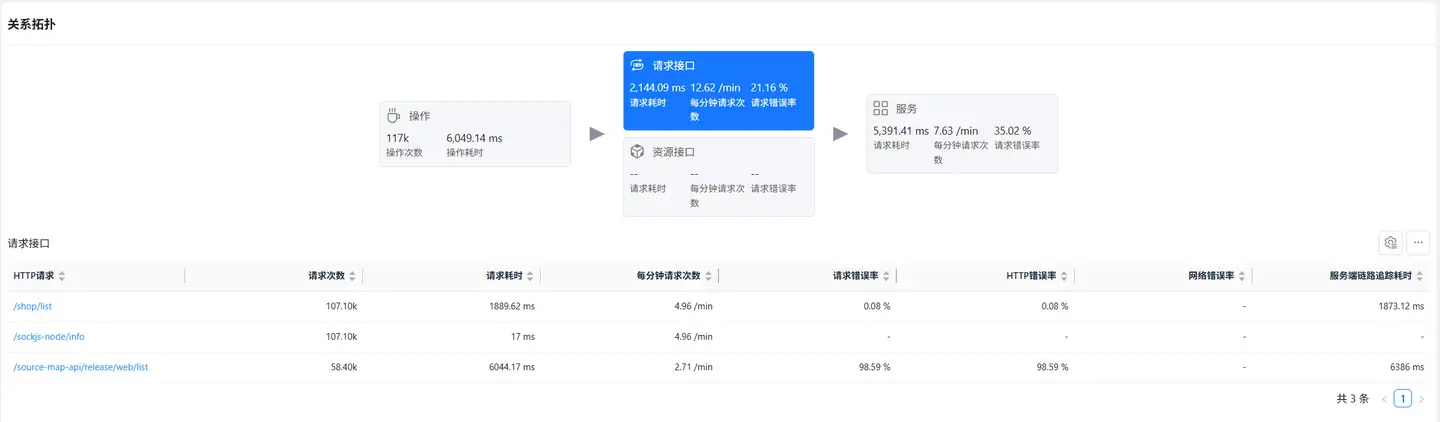Sort table by HTTP错误率 sort icon
The width and height of the screenshot is (1440, 422).
click(x=1064, y=276)
